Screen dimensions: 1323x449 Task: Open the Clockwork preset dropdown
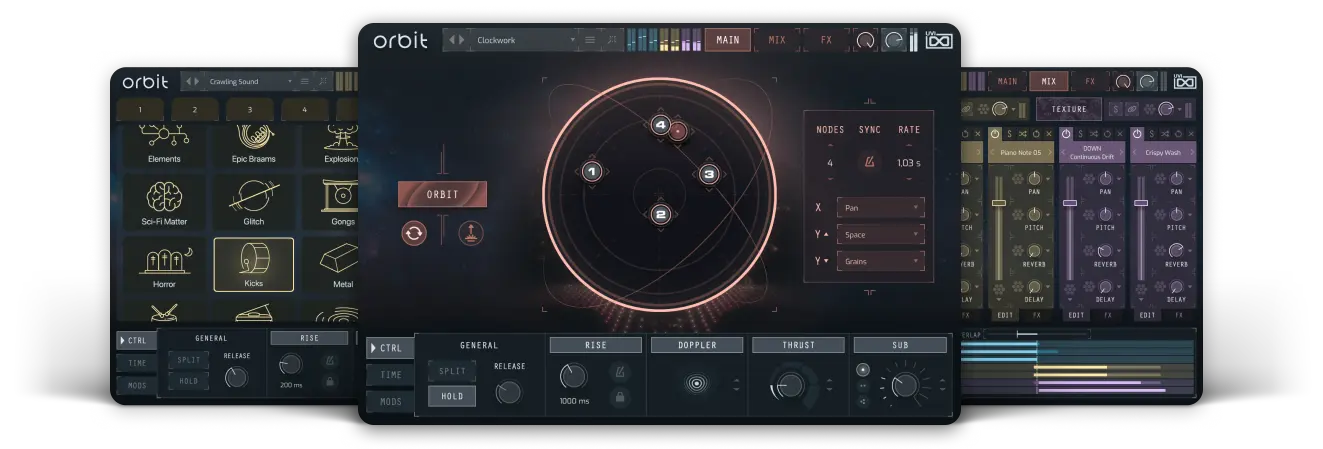[527, 40]
